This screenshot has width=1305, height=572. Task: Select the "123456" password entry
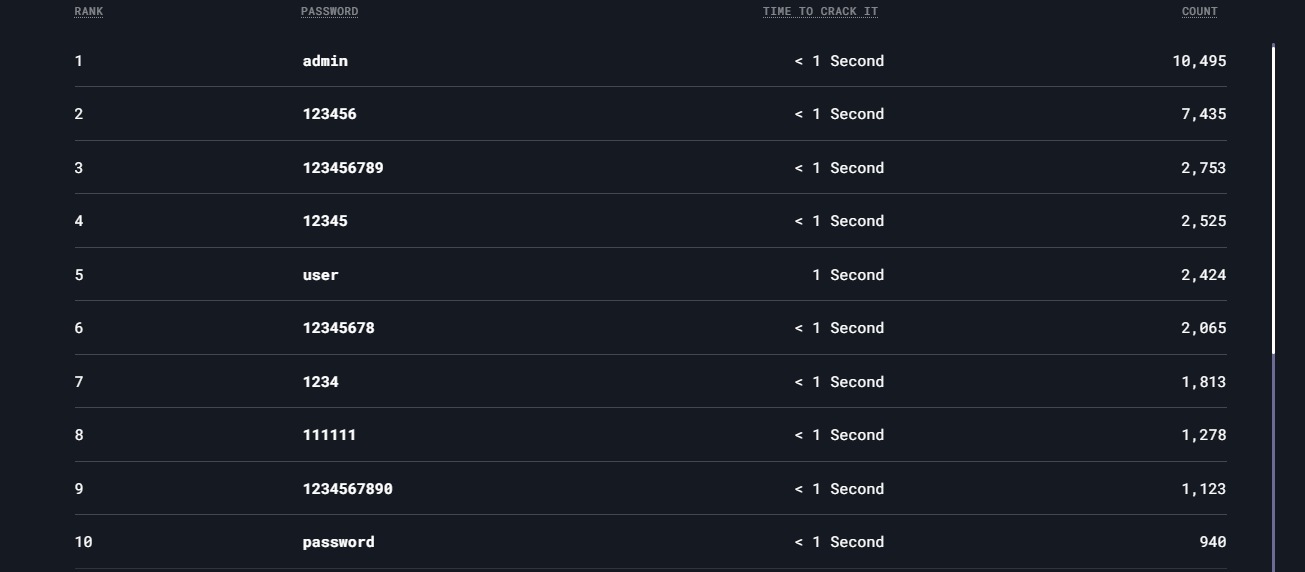329,114
